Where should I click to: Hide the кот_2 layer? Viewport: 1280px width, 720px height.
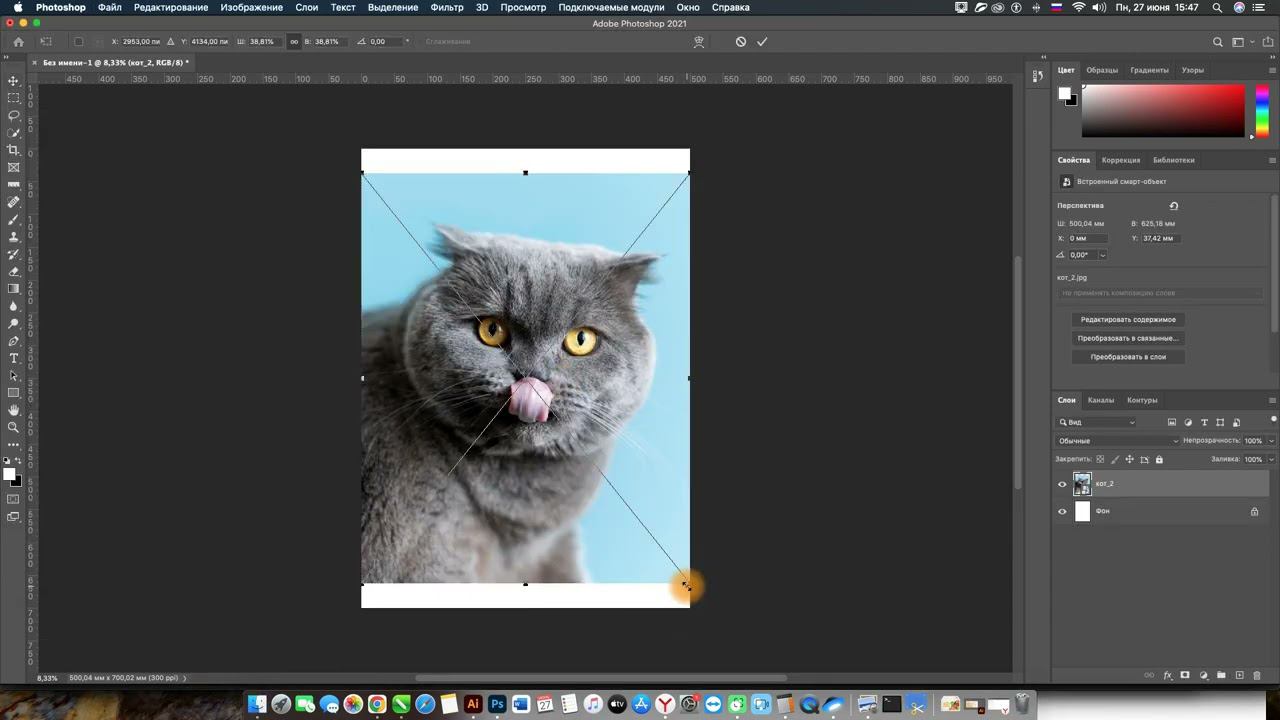pos(1062,484)
